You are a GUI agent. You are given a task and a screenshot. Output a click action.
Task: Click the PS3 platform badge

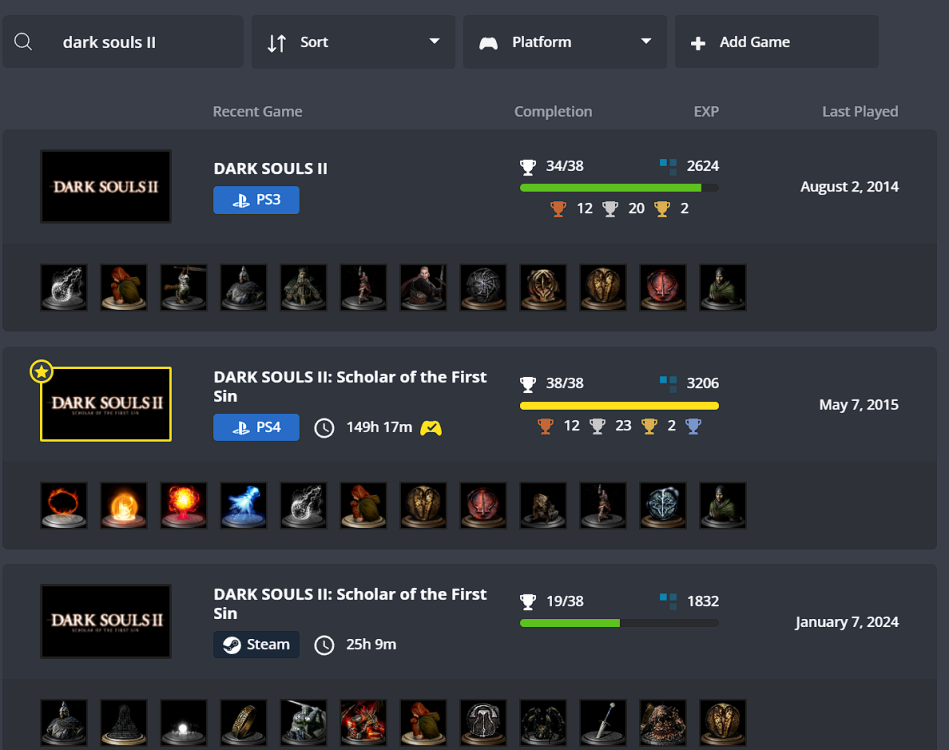pyautogui.click(x=256, y=200)
